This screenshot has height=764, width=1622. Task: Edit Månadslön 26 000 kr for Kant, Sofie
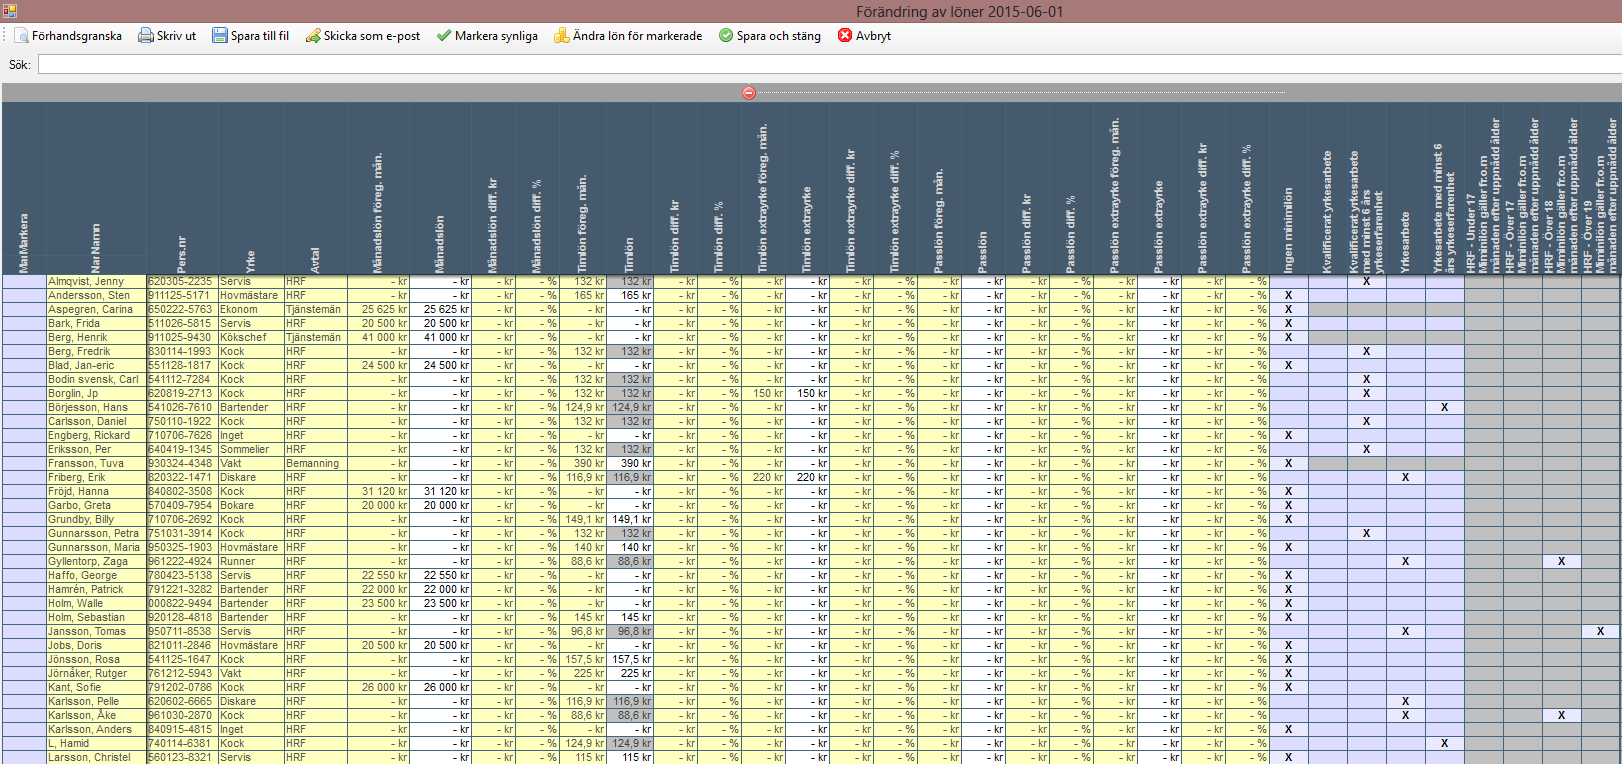click(440, 688)
